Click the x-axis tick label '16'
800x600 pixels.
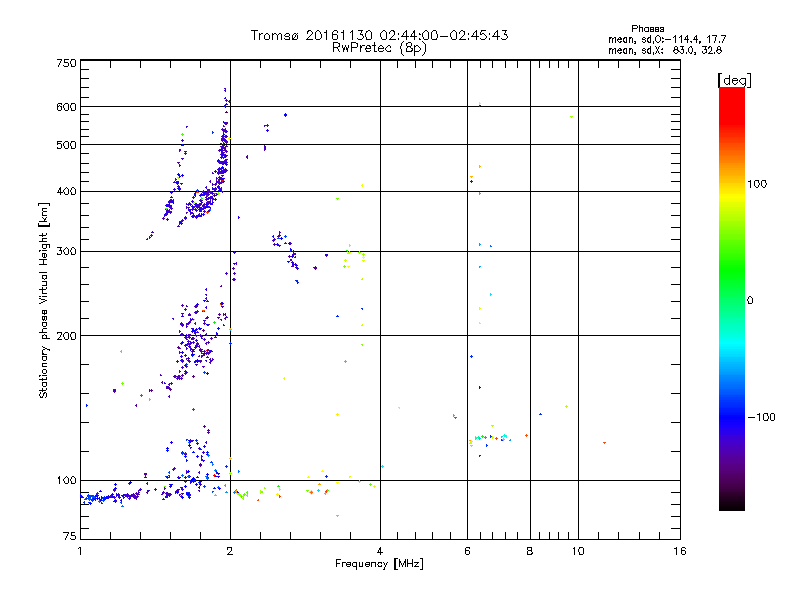pos(680,551)
